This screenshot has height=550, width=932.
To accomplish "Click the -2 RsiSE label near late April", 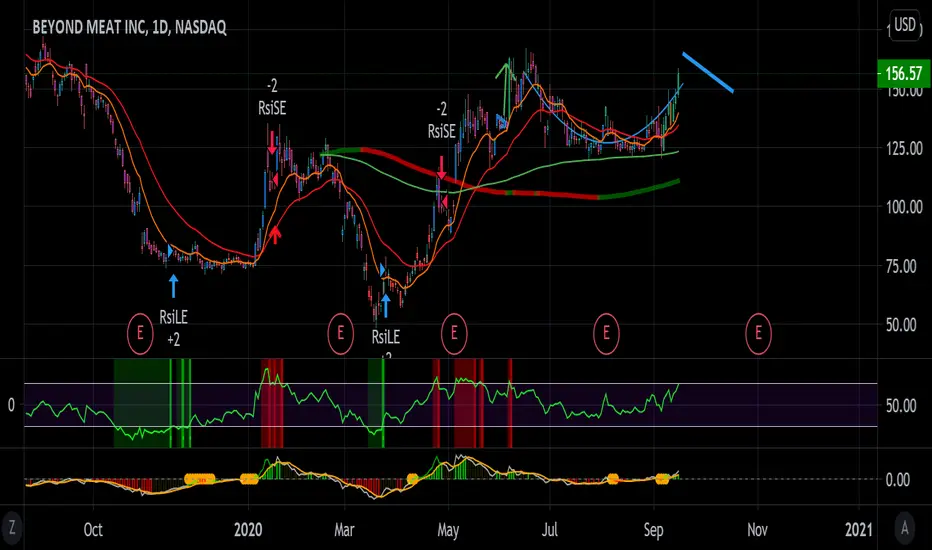I will pyautogui.click(x=441, y=120).
